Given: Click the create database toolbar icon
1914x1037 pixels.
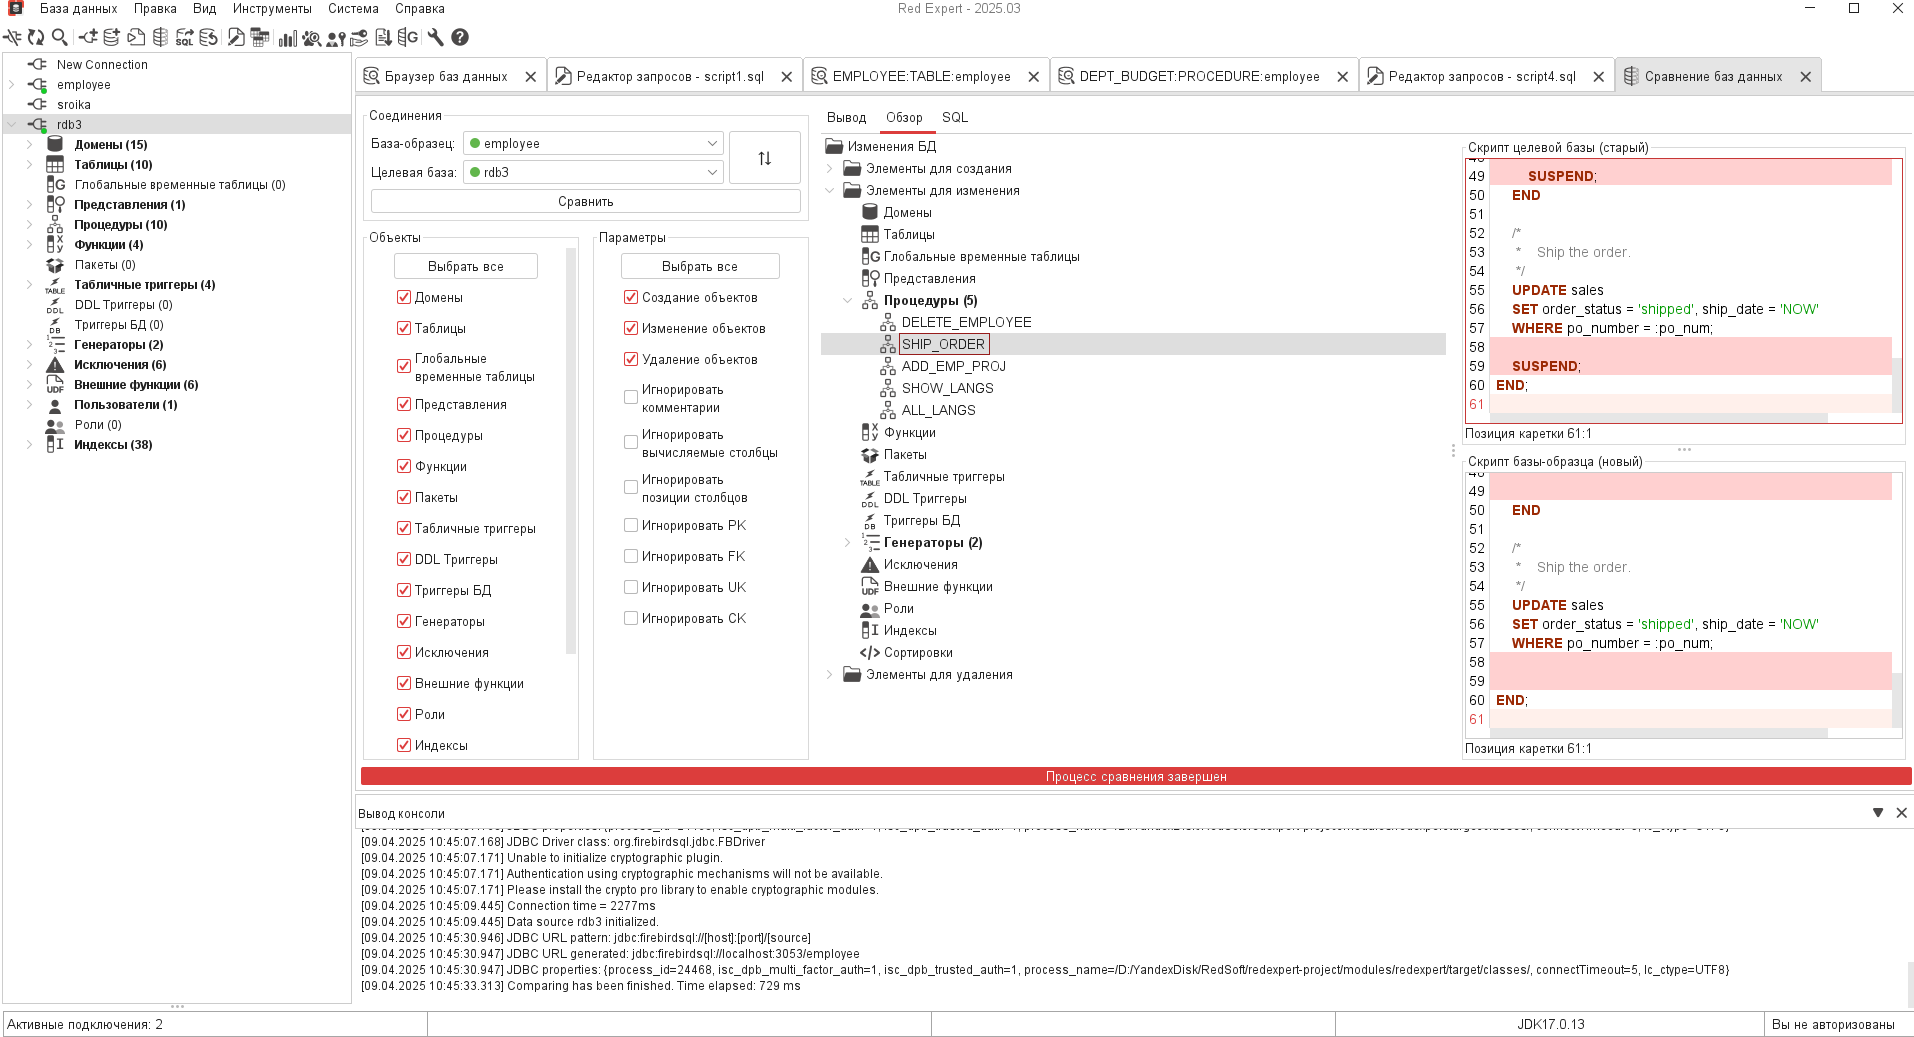Looking at the screenshot, I should pos(111,37).
